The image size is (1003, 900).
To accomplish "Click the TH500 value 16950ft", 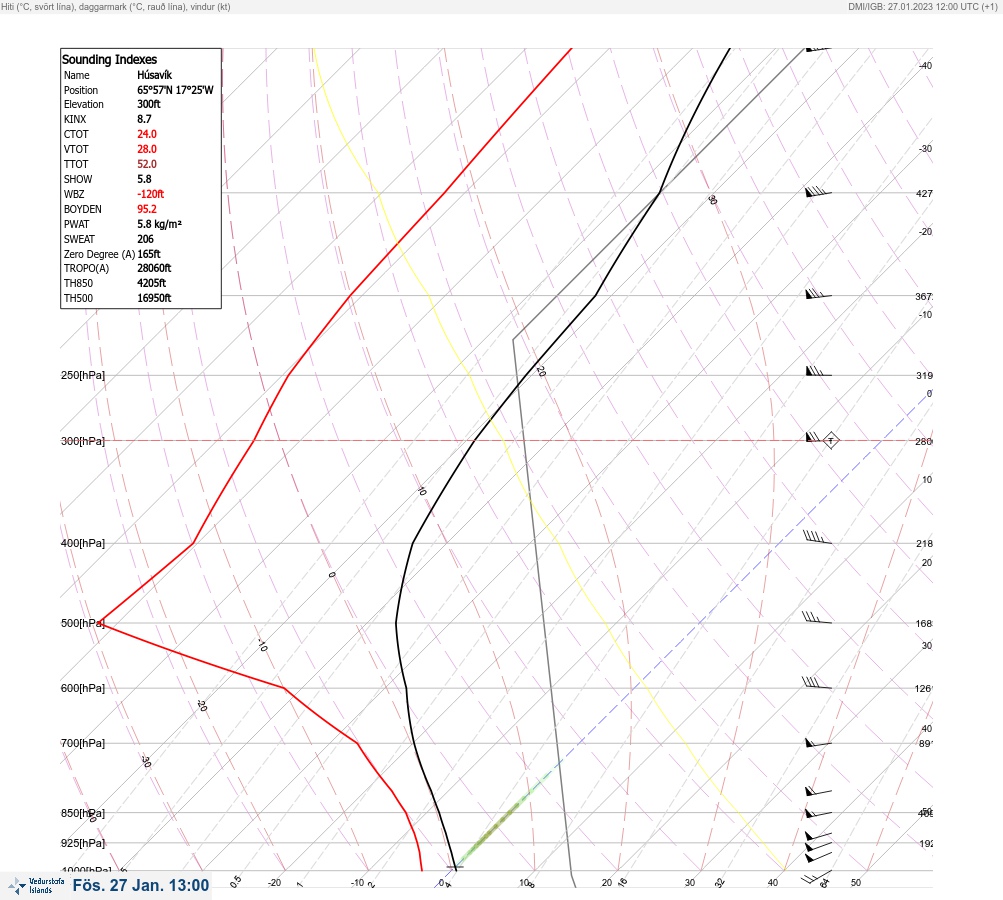I will coord(154,298).
